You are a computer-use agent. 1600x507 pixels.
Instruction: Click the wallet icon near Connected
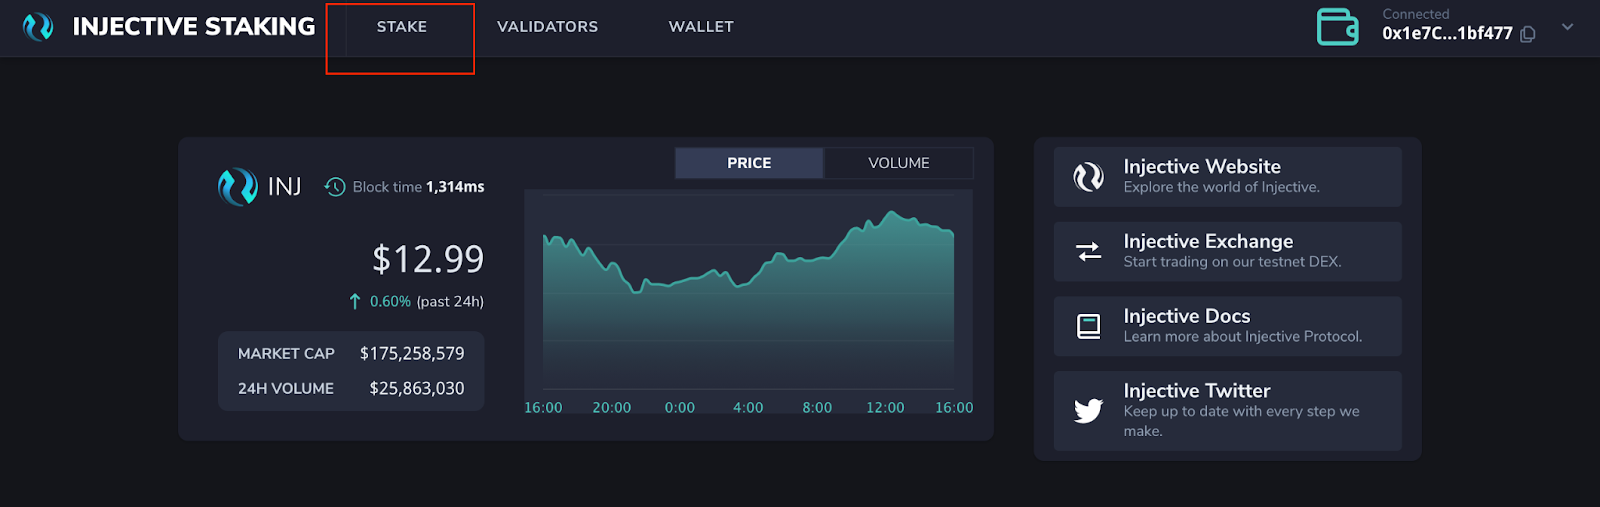1338,27
